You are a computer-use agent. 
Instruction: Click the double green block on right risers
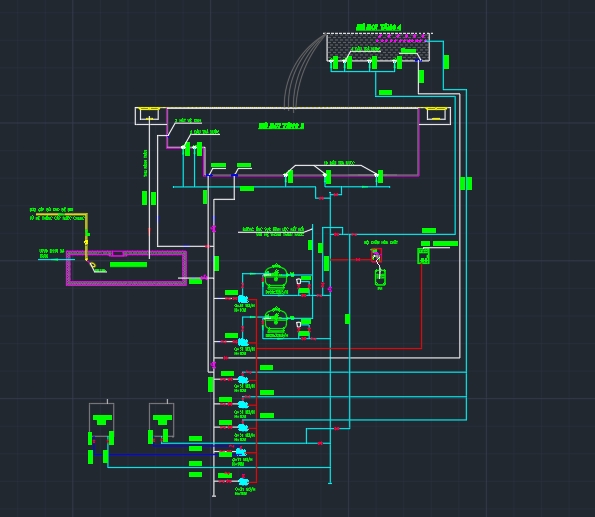coord(466,184)
